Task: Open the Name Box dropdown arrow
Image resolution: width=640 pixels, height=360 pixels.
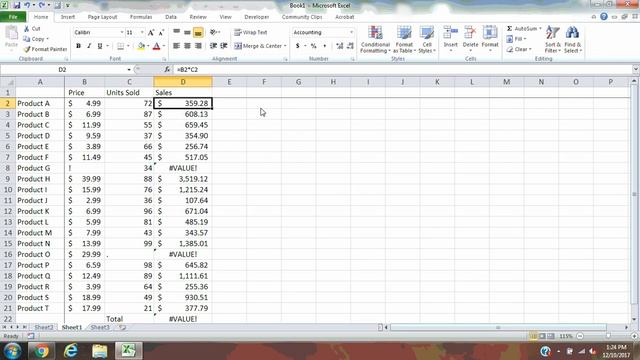Action: pyautogui.click(x=129, y=70)
